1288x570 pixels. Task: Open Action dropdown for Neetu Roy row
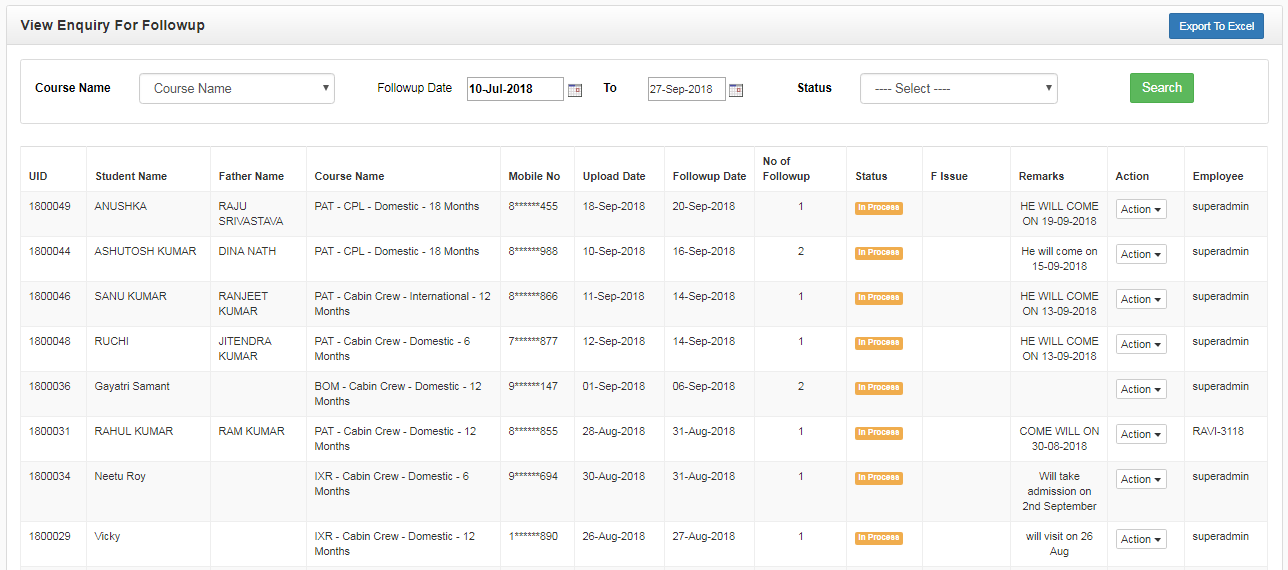(1141, 479)
